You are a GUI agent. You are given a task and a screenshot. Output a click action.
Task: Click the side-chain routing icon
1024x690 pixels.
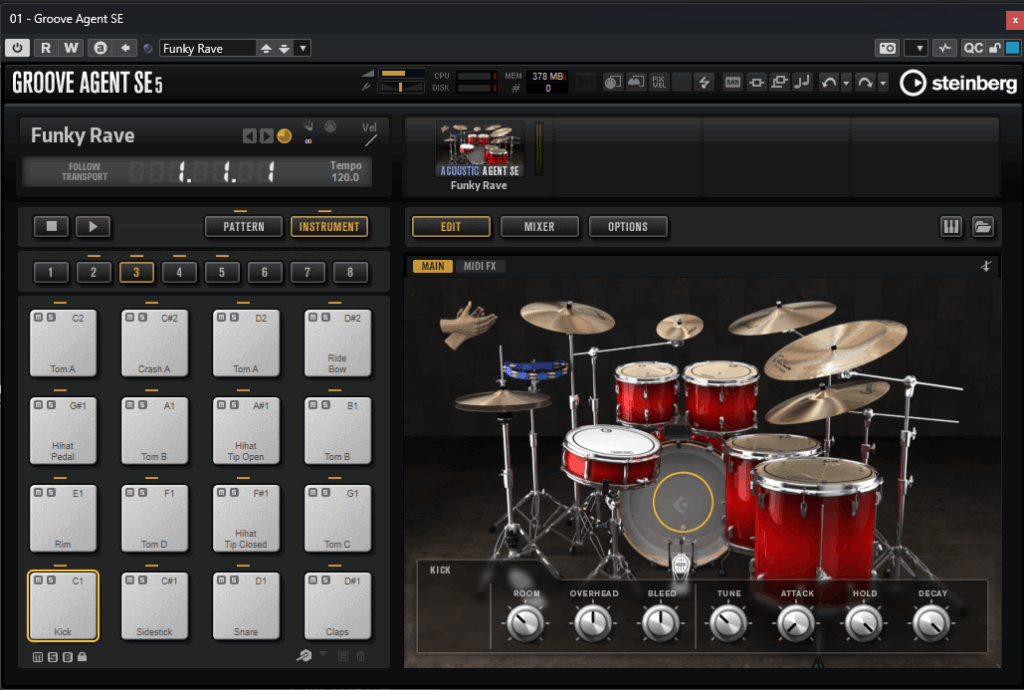point(944,48)
